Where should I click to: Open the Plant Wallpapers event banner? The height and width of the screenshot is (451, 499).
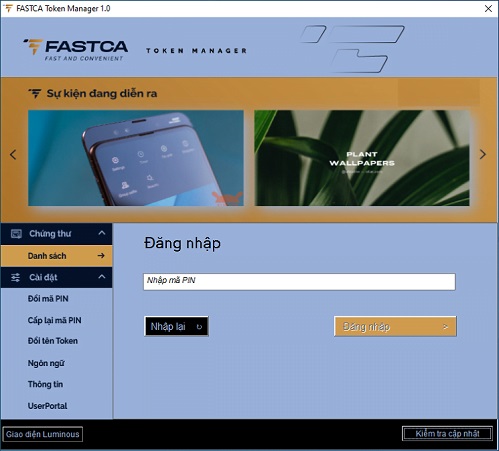362,158
